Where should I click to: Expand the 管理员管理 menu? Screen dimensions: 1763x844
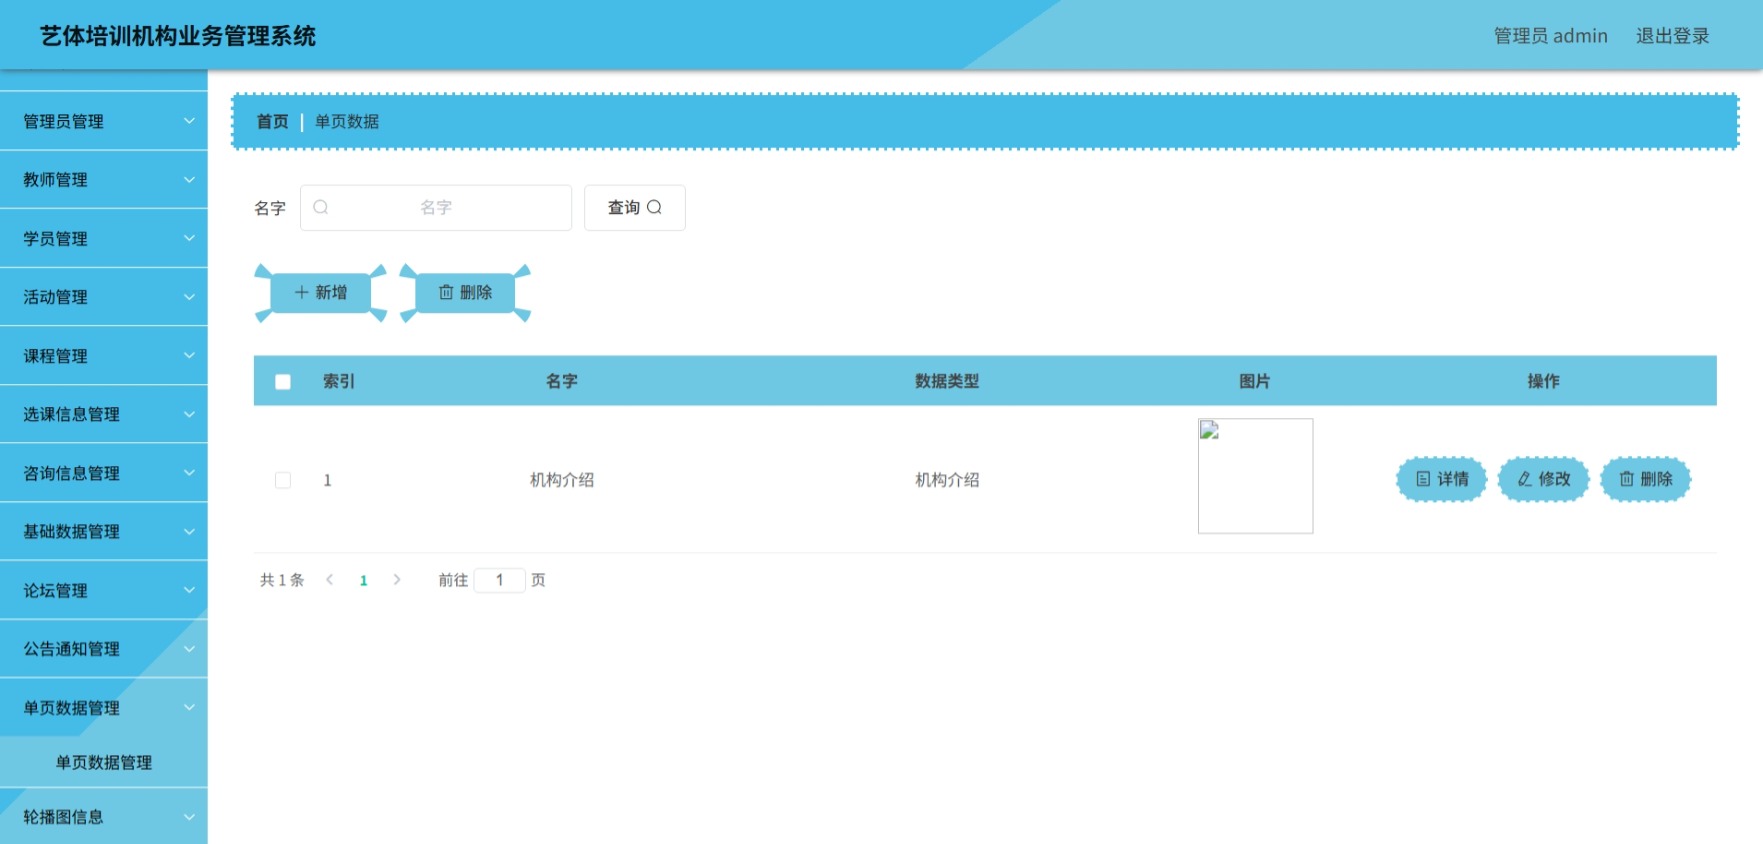click(104, 121)
